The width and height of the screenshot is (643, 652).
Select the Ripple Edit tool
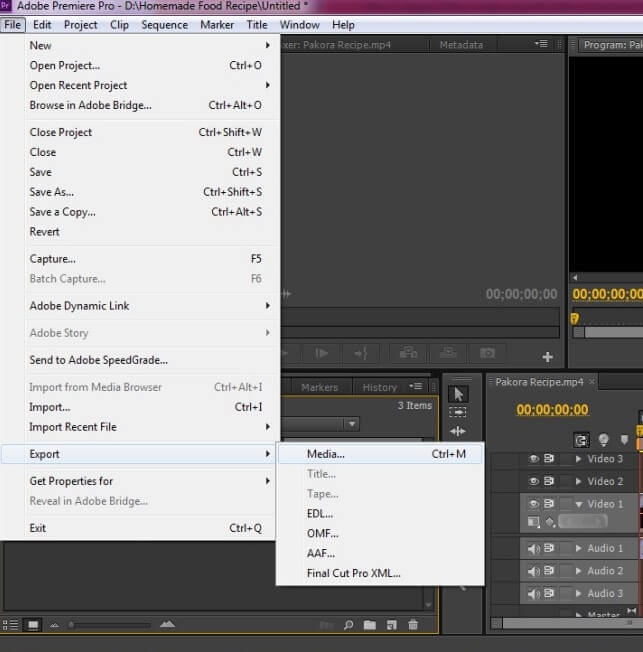pos(458,431)
